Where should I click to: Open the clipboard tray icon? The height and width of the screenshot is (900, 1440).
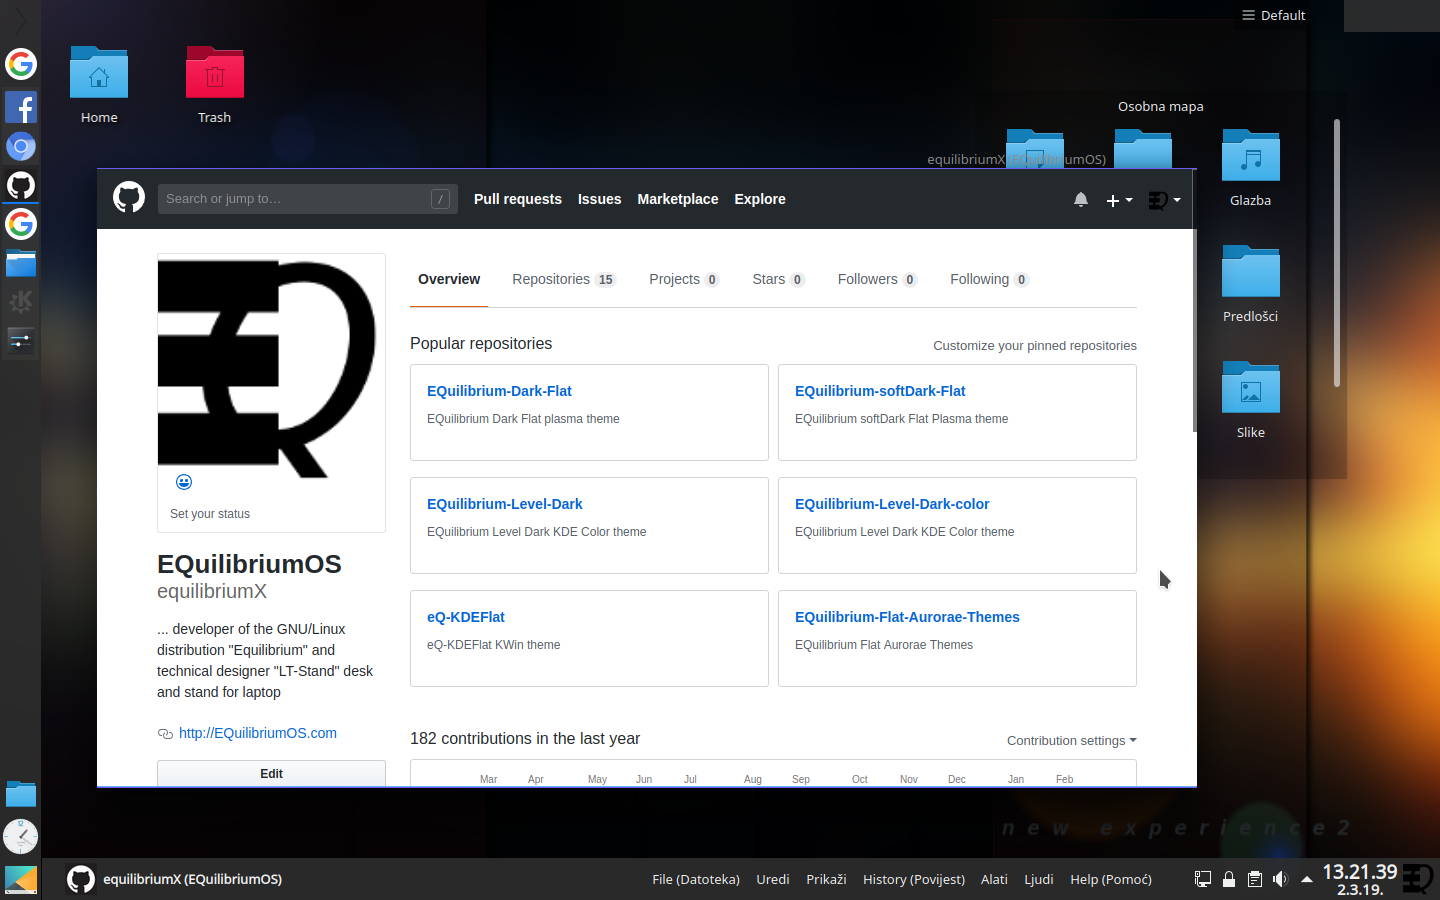(1254, 879)
